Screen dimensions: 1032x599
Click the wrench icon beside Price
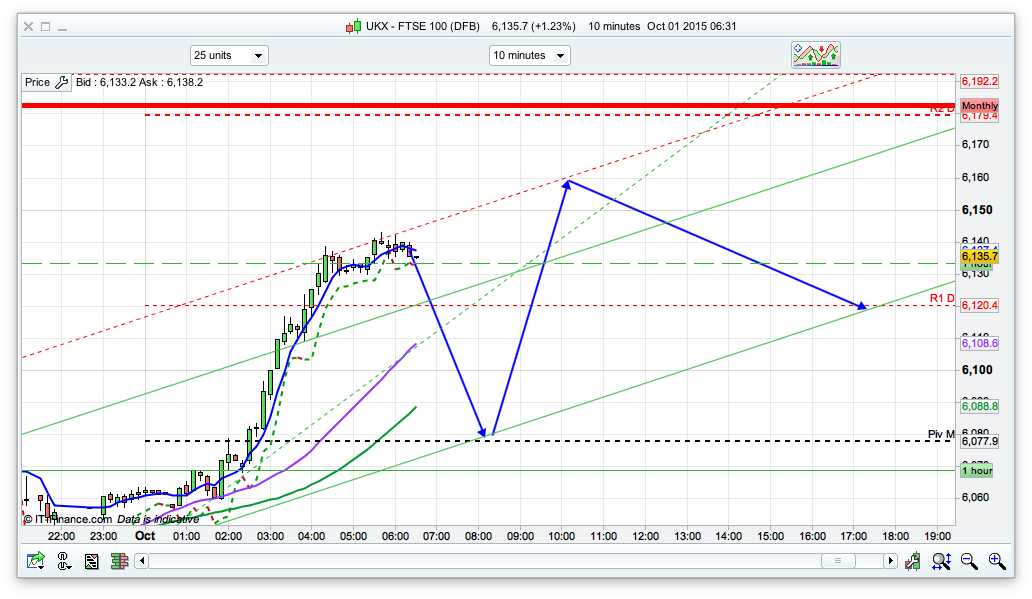tap(61, 83)
